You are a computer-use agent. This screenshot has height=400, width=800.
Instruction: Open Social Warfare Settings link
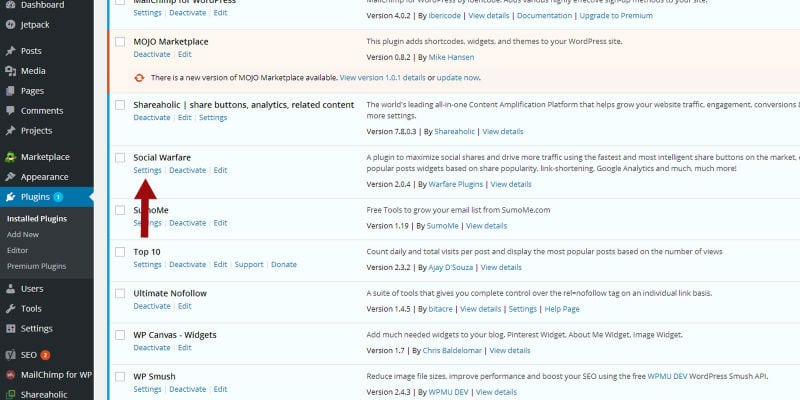click(x=147, y=170)
